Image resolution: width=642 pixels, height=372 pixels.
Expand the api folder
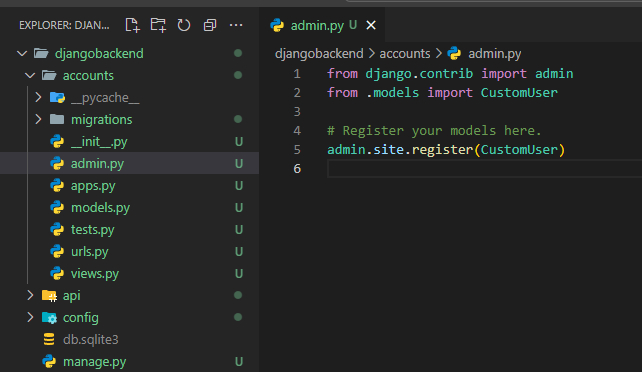tap(30, 295)
